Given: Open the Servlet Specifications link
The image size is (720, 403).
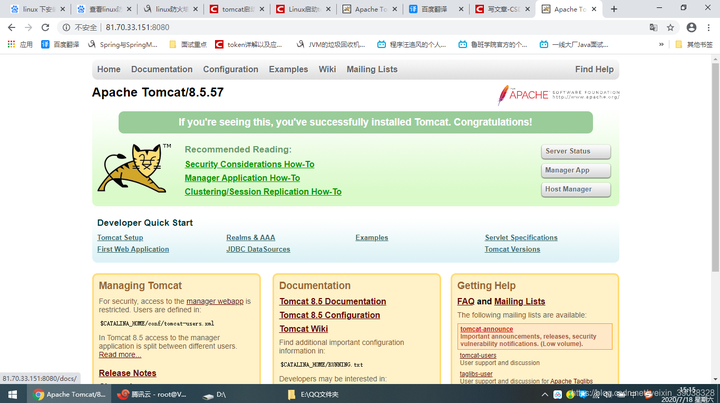Looking at the screenshot, I should [x=521, y=238].
